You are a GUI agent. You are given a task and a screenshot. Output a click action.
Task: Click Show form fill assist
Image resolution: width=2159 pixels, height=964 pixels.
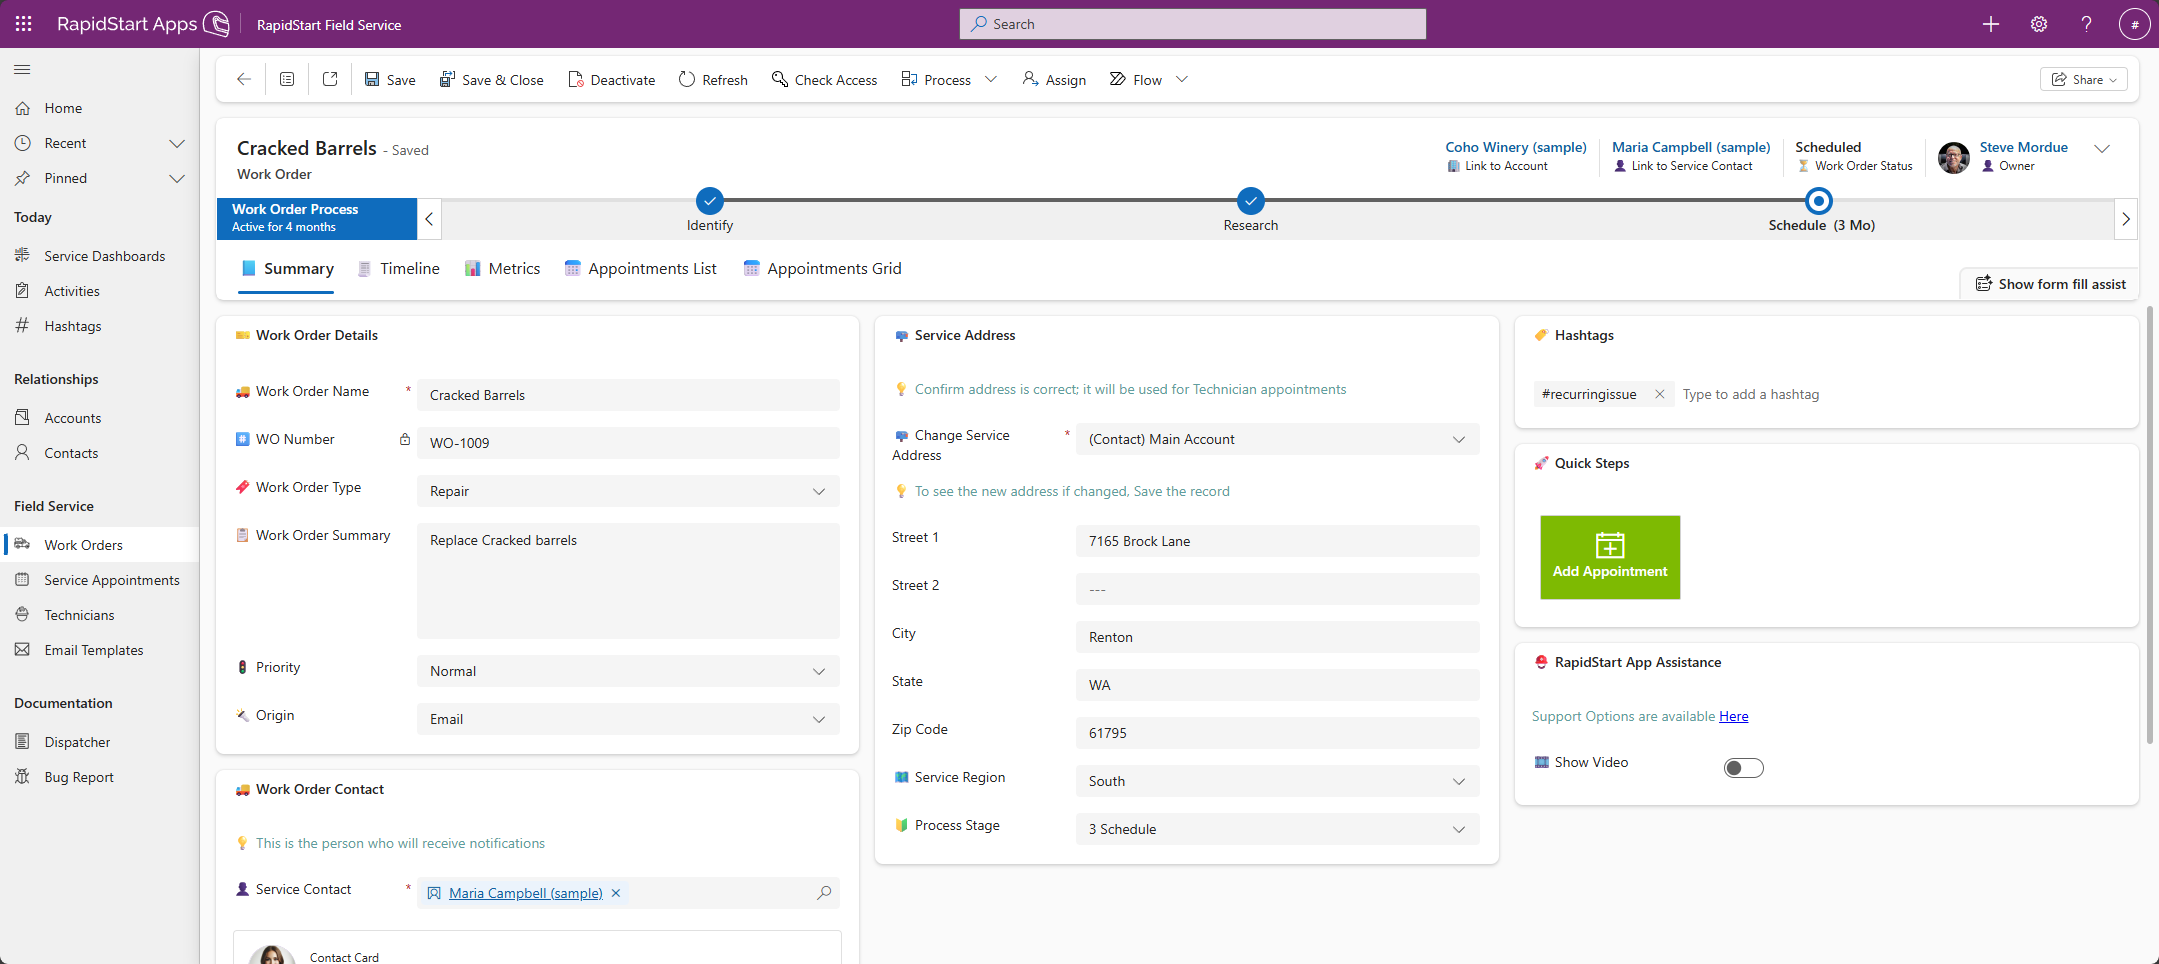(2050, 284)
